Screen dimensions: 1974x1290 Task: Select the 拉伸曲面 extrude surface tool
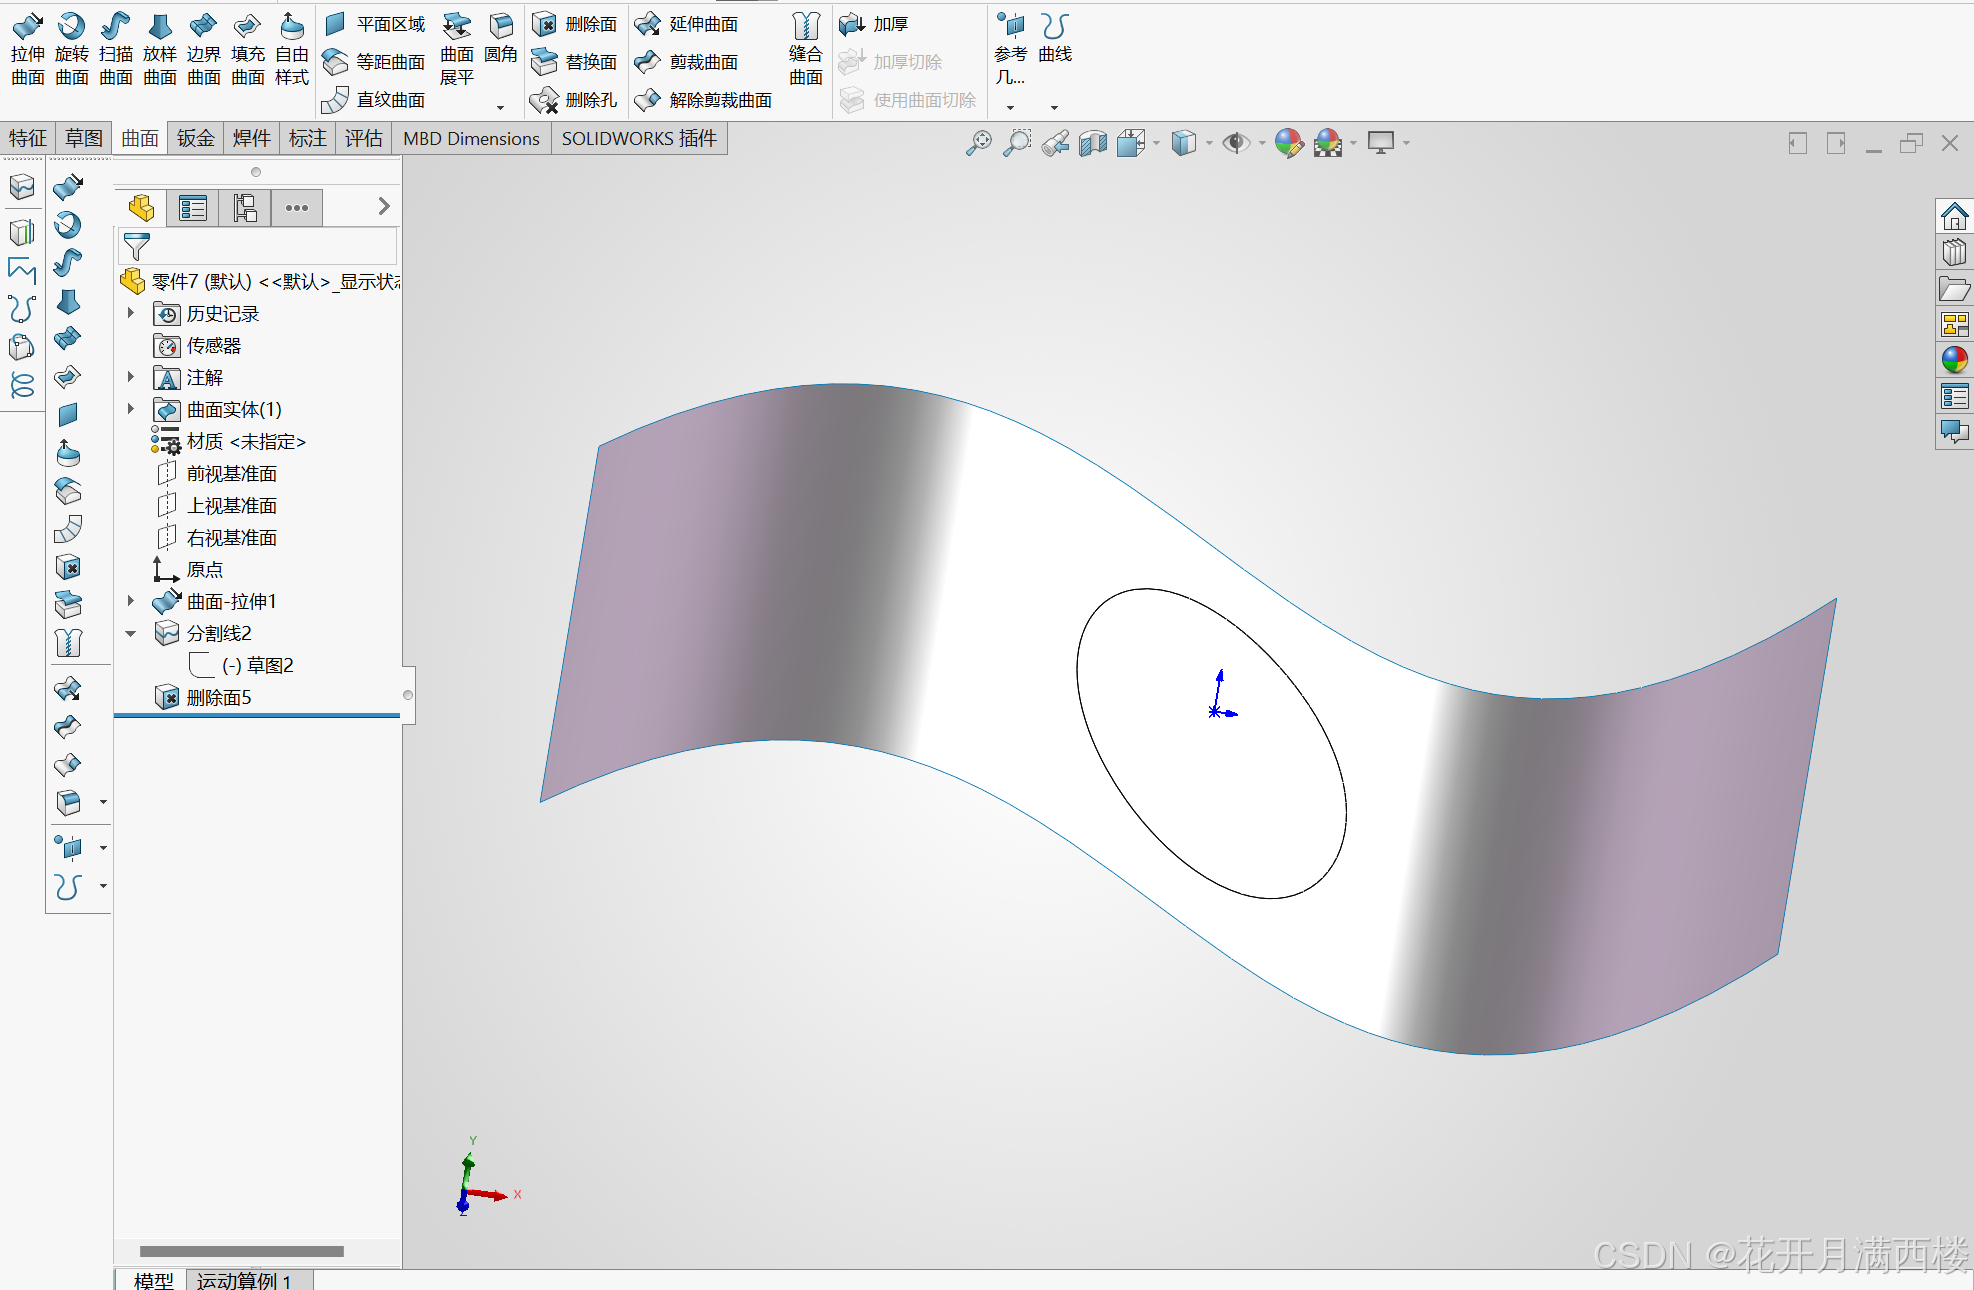[28, 50]
